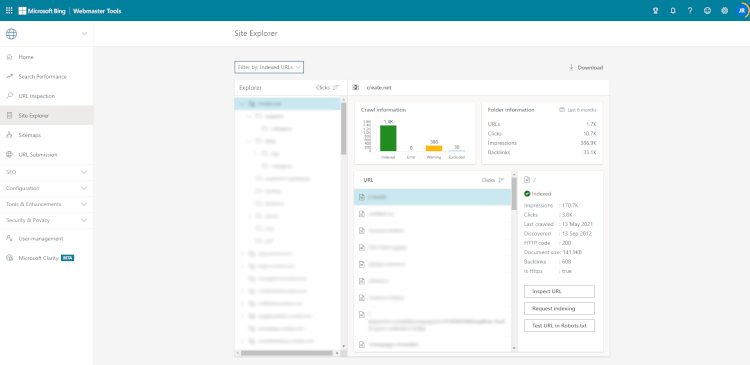Open the Filter by Indexed URLs dropdown
Image resolution: width=750 pixels, height=365 pixels.
(x=269, y=67)
